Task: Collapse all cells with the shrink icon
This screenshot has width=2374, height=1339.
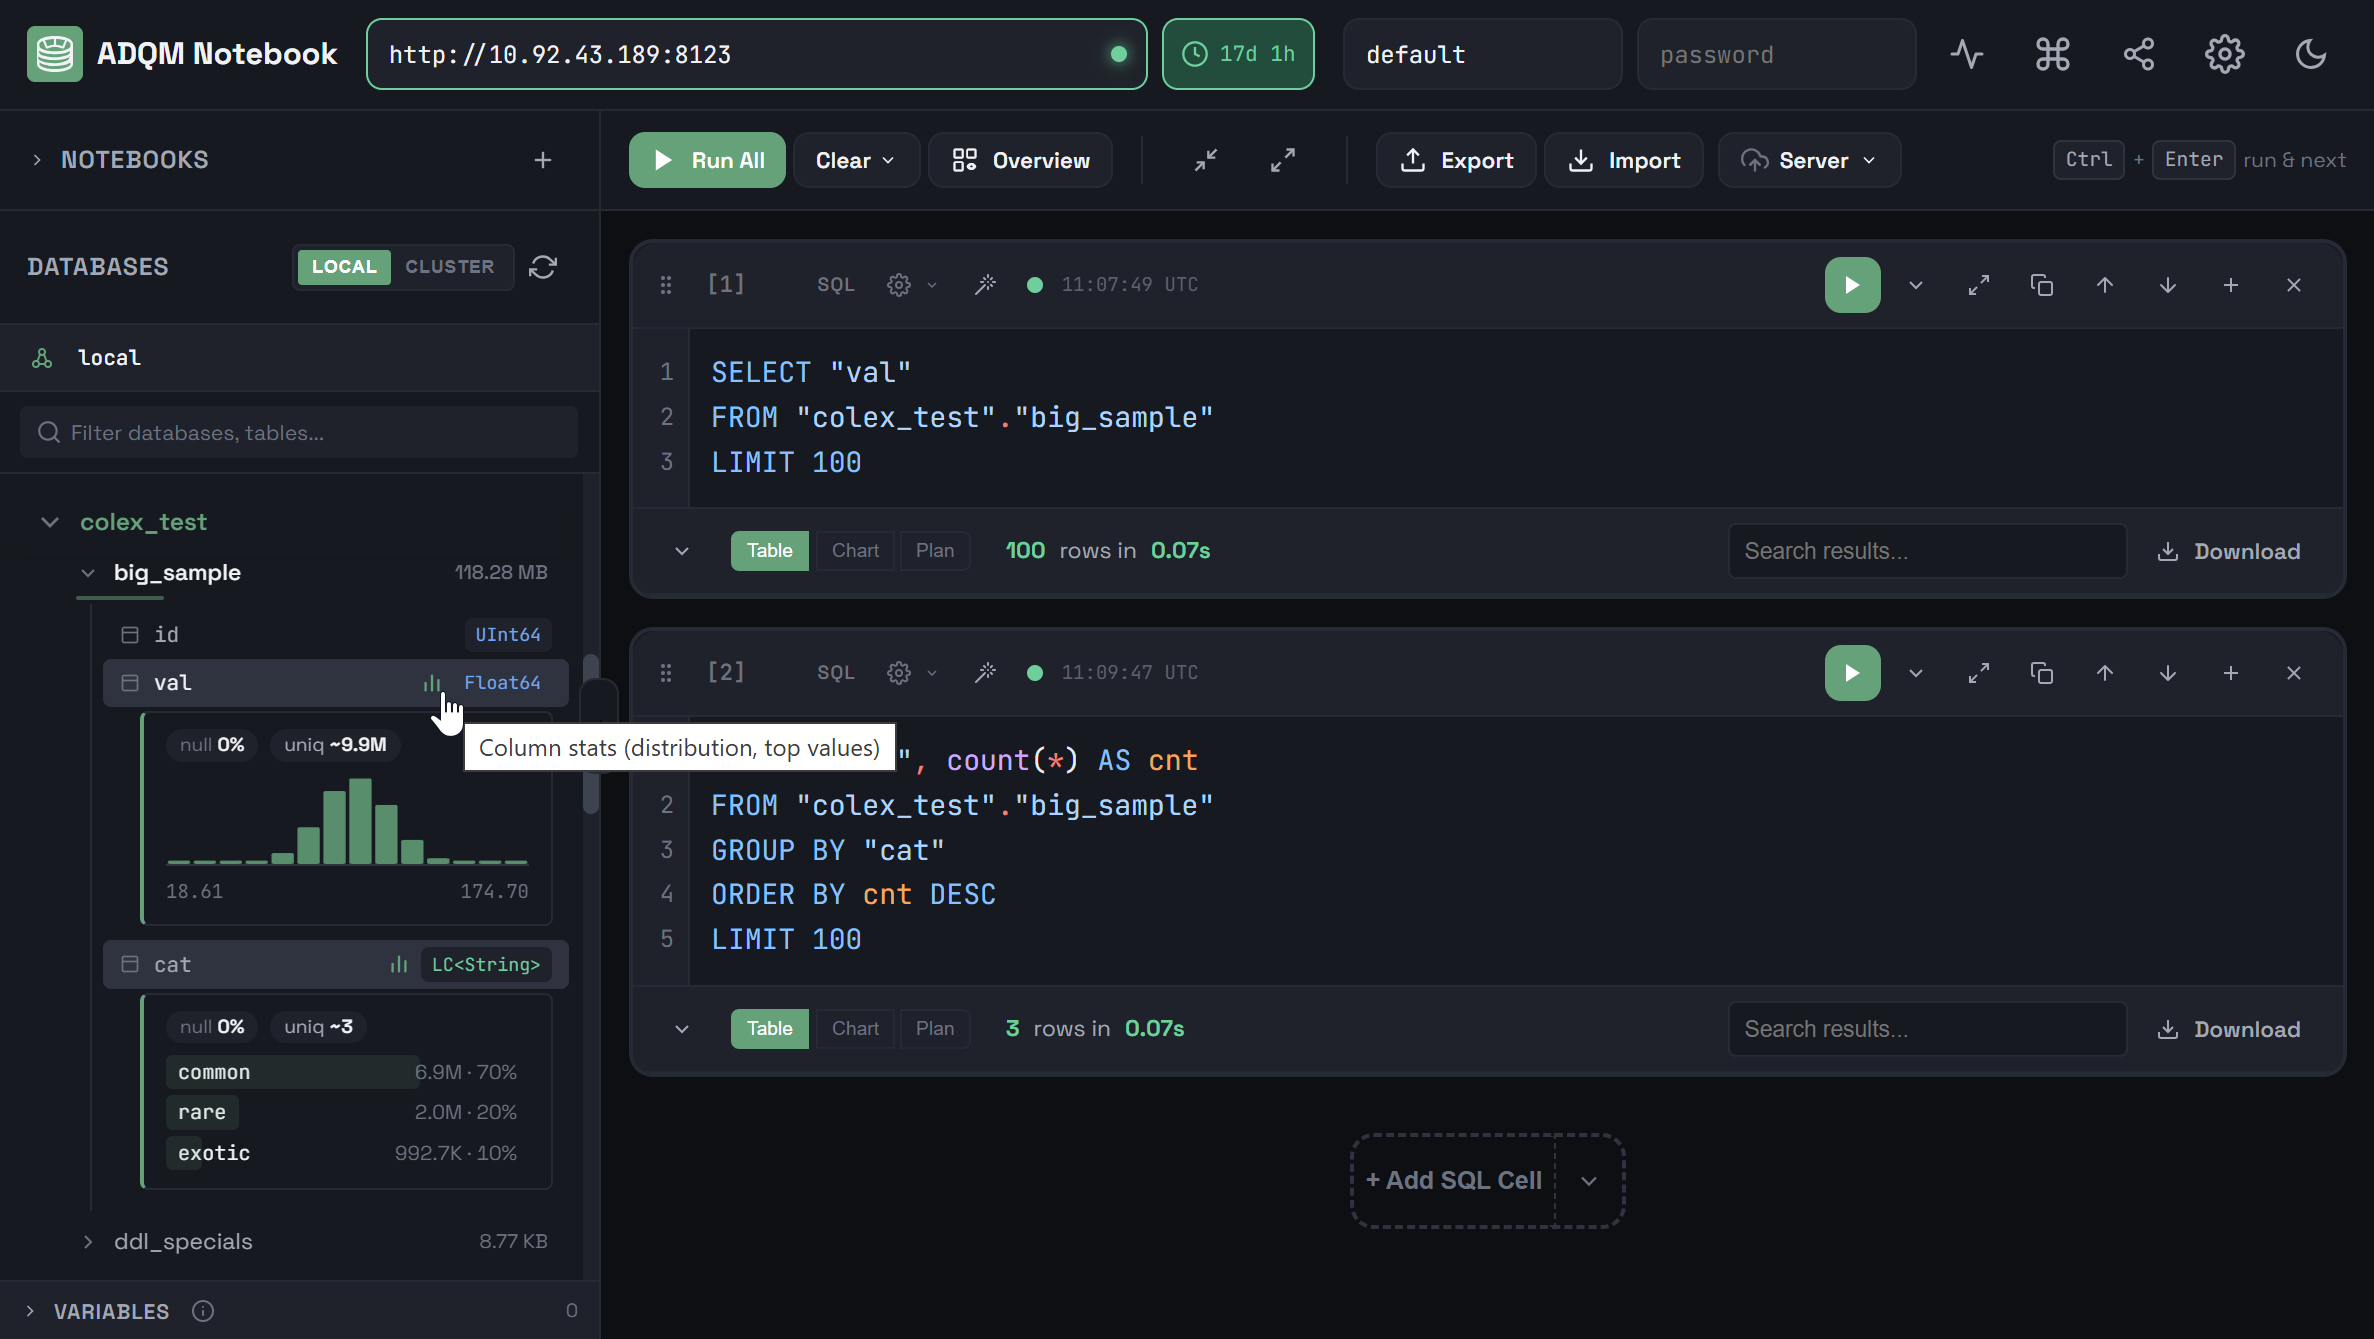Action: click(1206, 160)
